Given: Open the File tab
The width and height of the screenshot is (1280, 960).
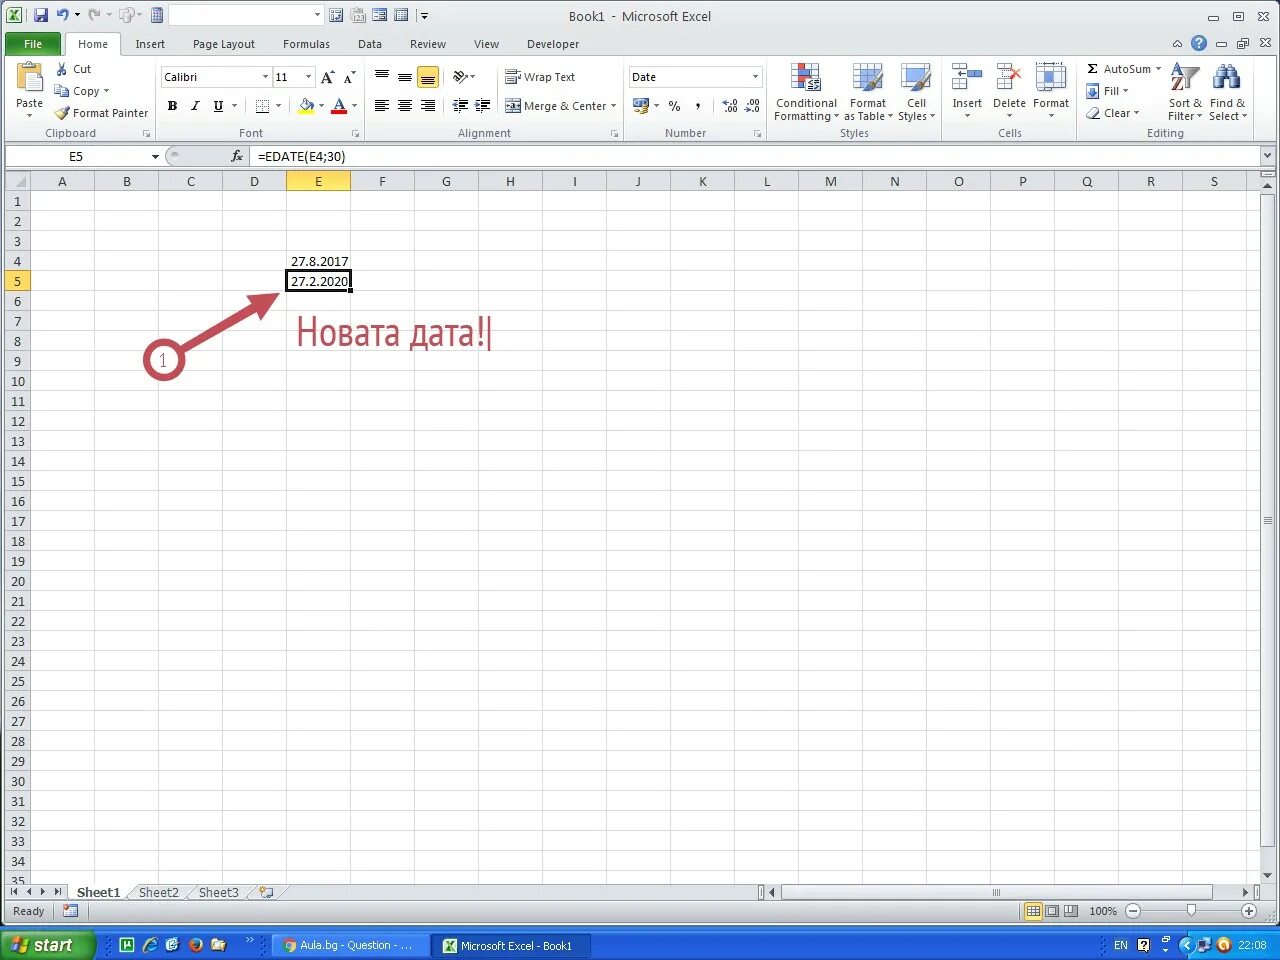Looking at the screenshot, I should pos(33,44).
